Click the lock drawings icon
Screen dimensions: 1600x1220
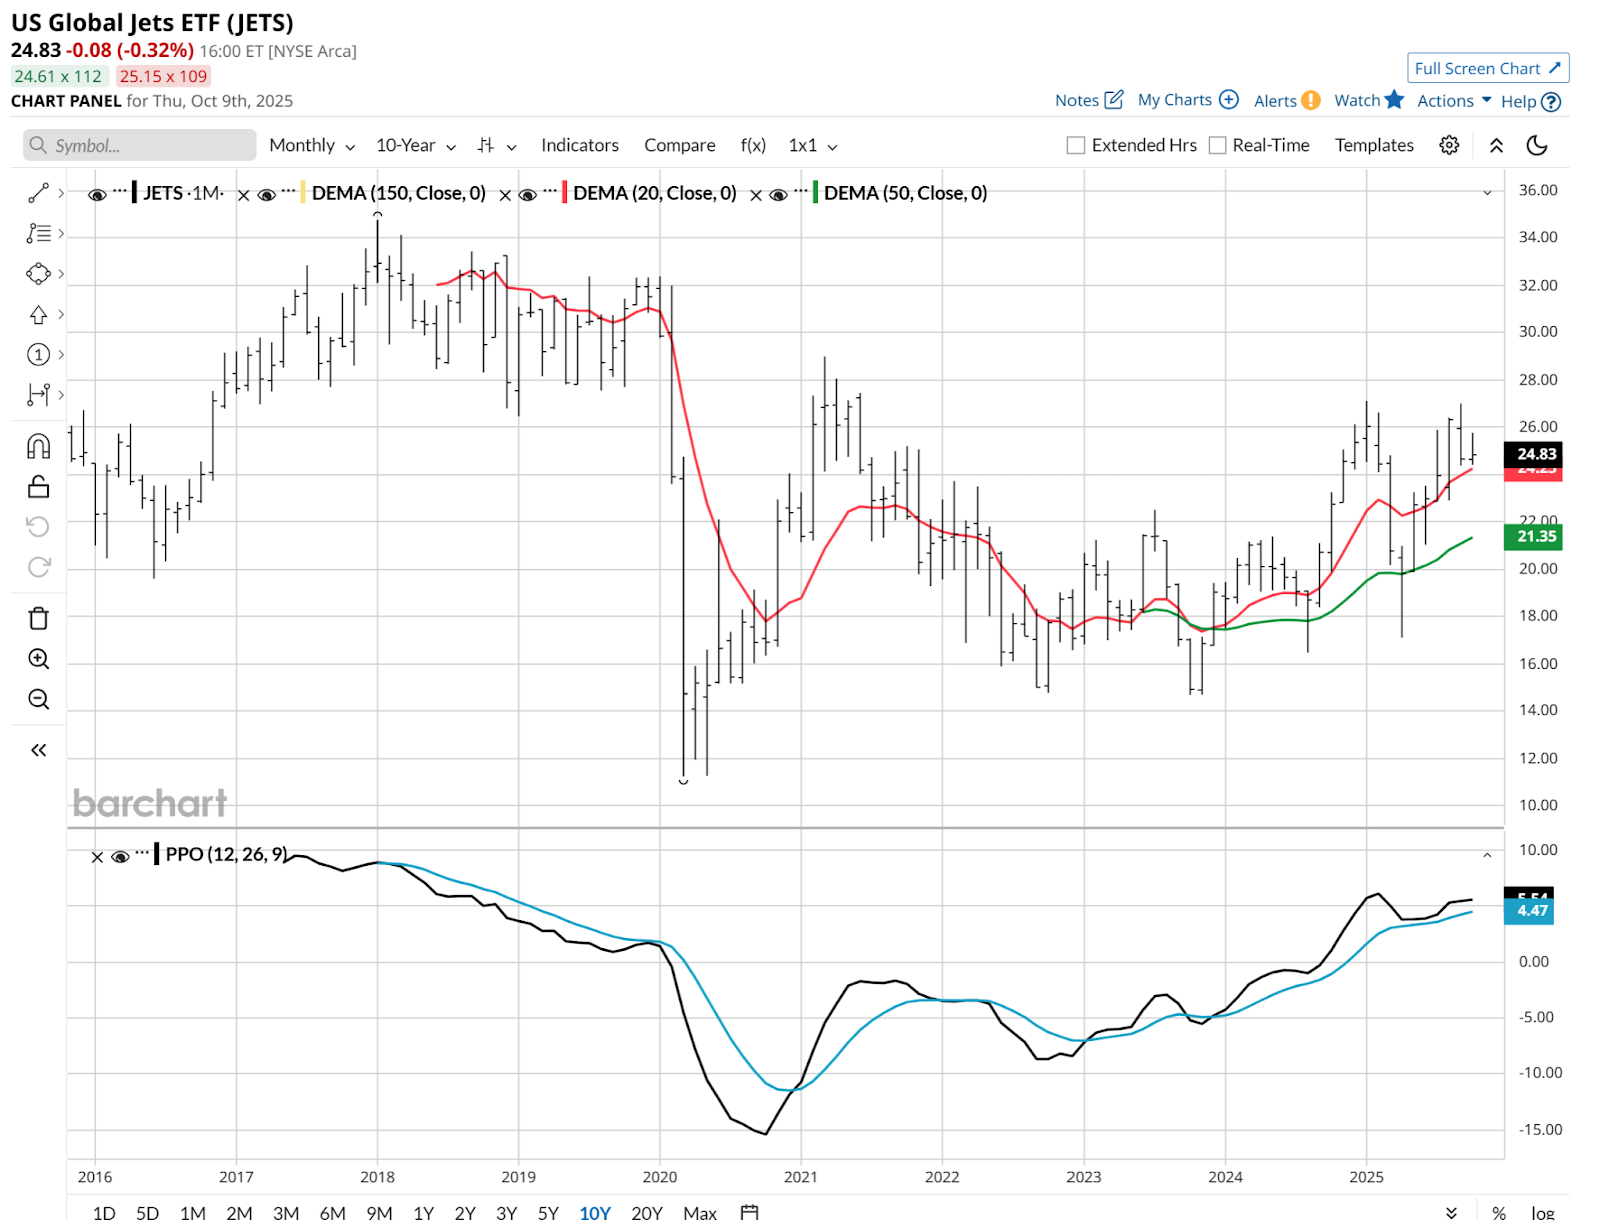(38, 487)
